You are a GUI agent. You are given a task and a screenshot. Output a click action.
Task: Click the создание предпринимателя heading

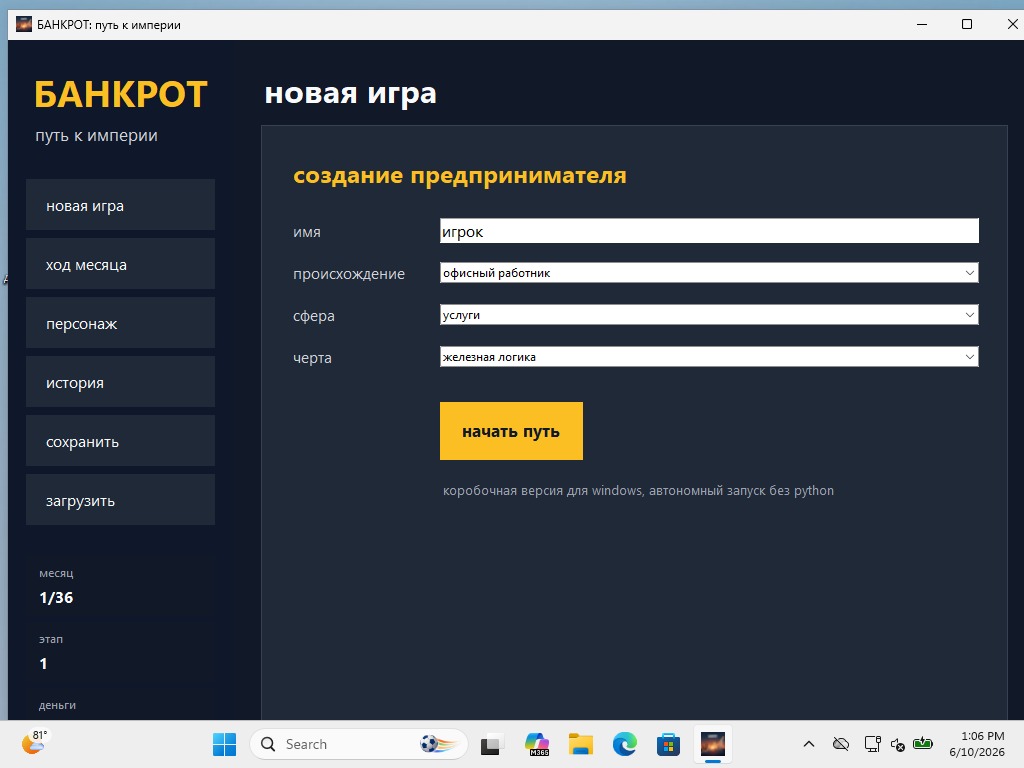coord(460,175)
